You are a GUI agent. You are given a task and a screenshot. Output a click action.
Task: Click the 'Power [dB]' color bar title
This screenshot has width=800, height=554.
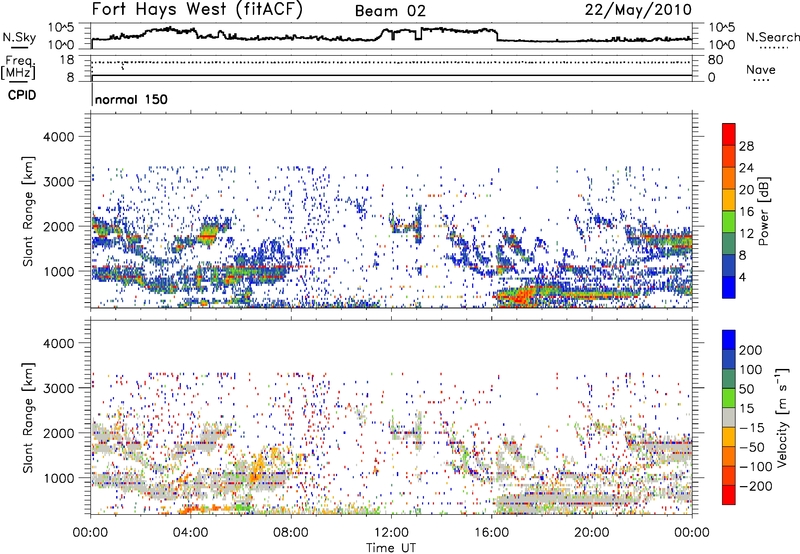763,211
